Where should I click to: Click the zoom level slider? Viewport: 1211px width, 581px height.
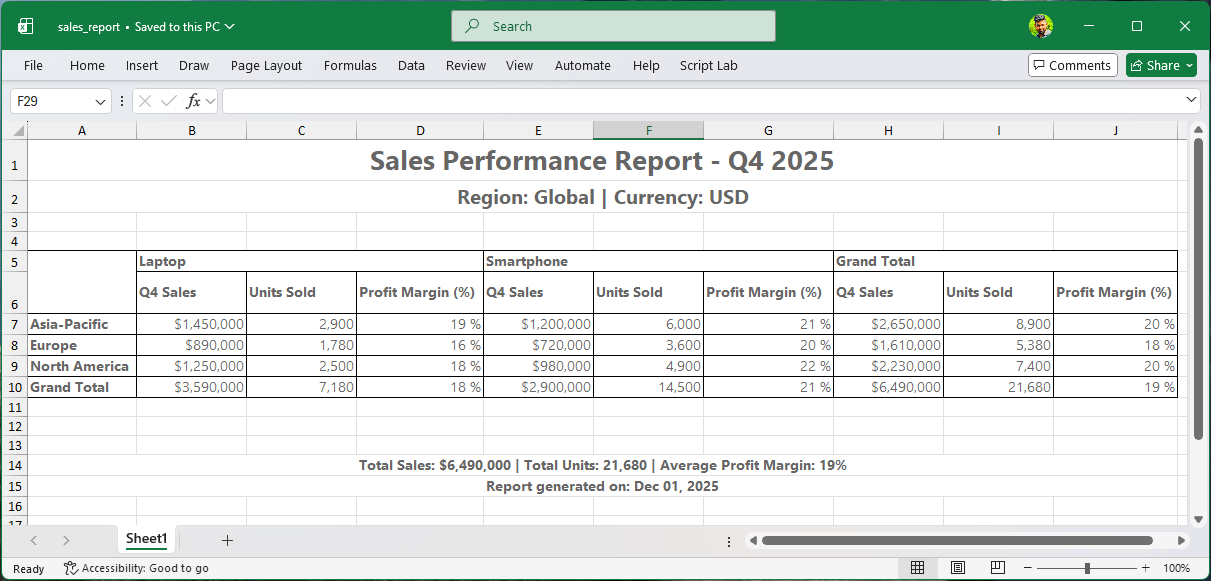(x=1087, y=568)
